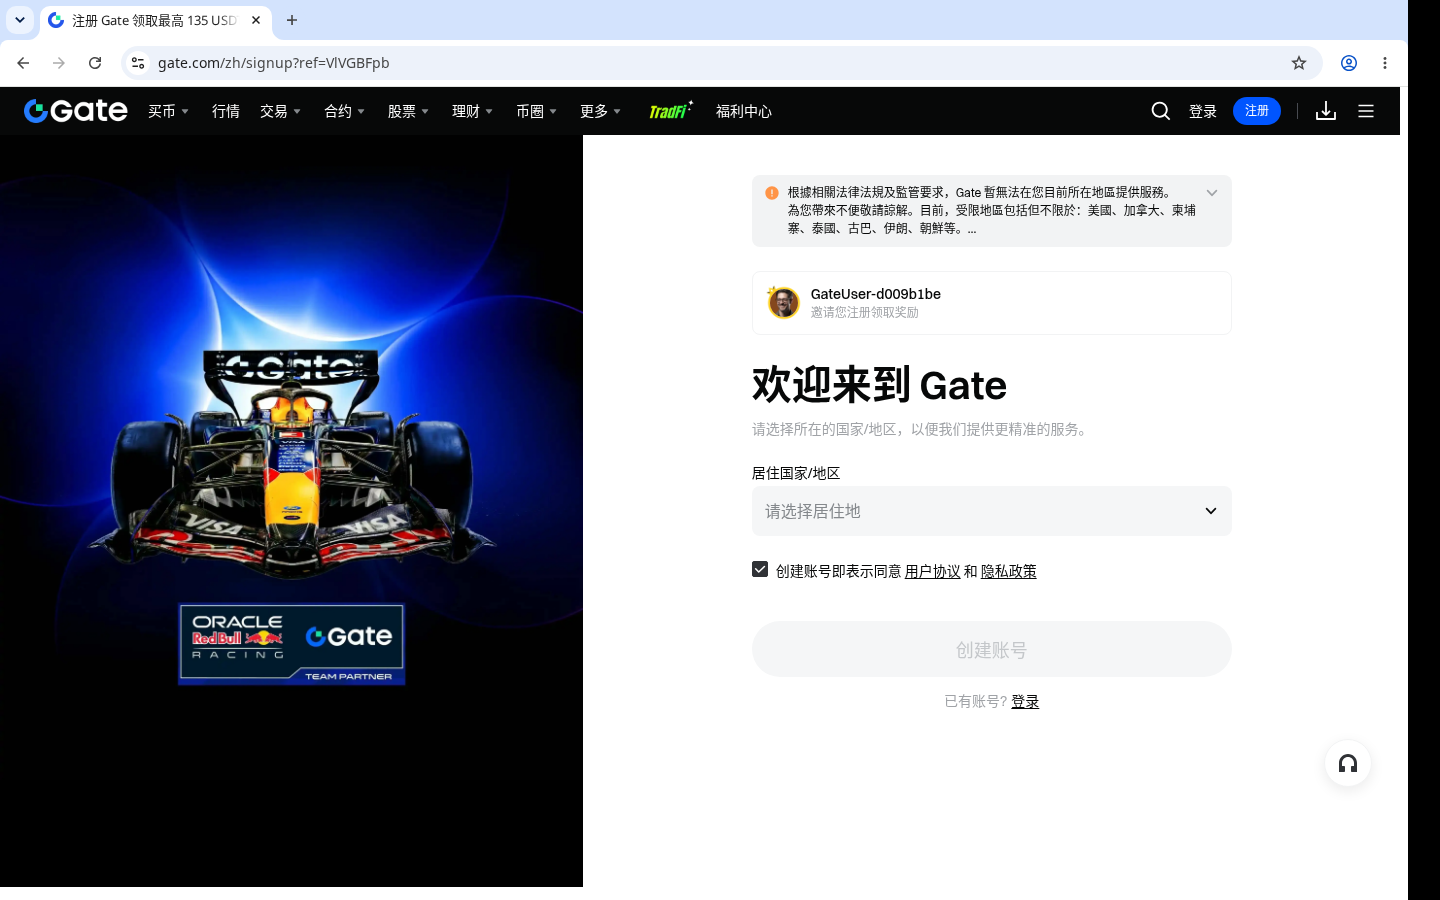Expand the regional restriction notice chevron
The height and width of the screenshot is (900, 1440).
point(1212,193)
